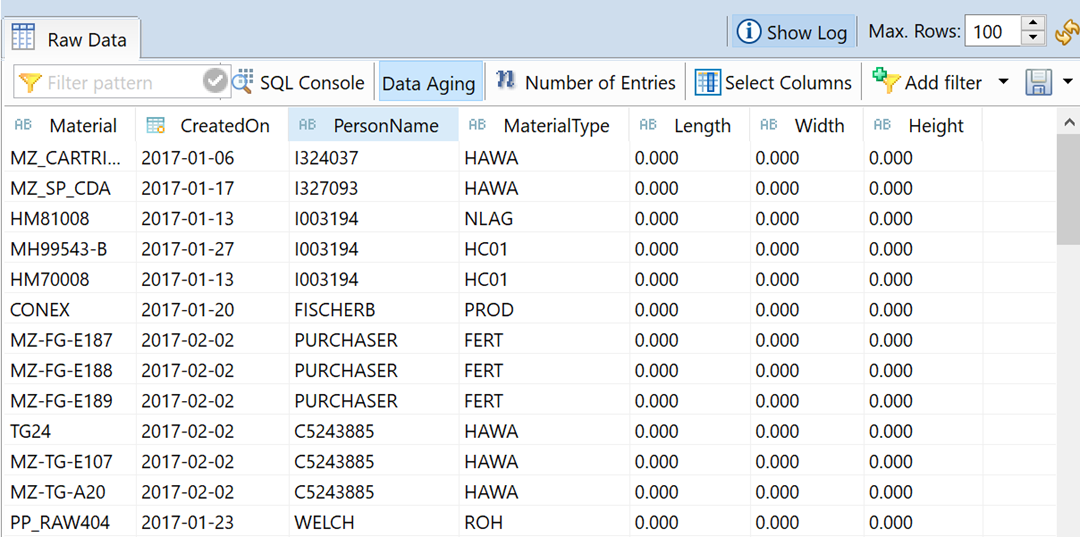Click the Show Log button
Screen dimensions: 1080x537
pos(793,32)
